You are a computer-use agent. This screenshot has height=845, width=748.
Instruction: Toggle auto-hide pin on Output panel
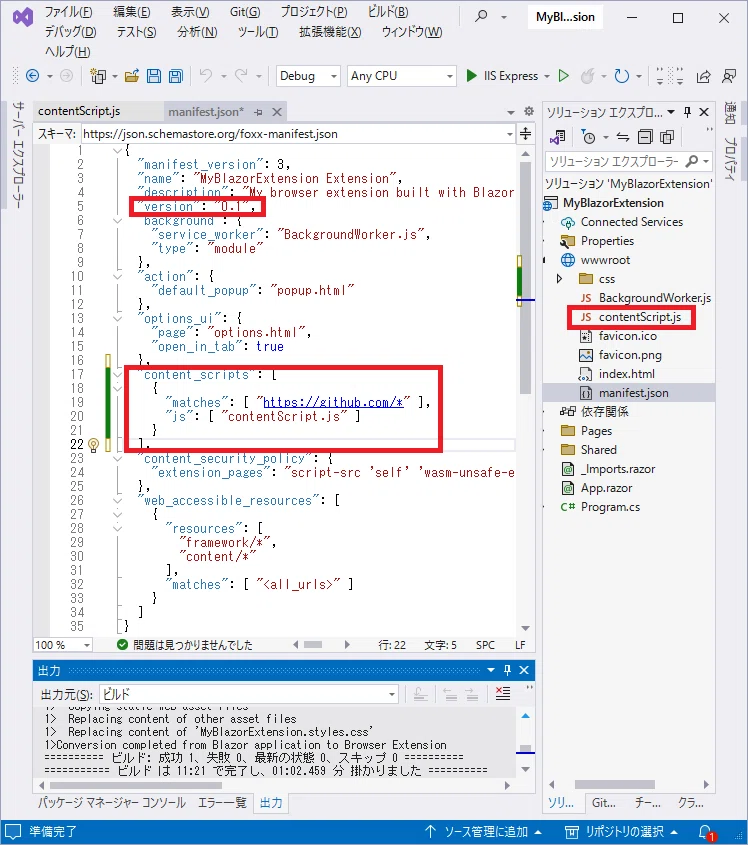pos(507,670)
